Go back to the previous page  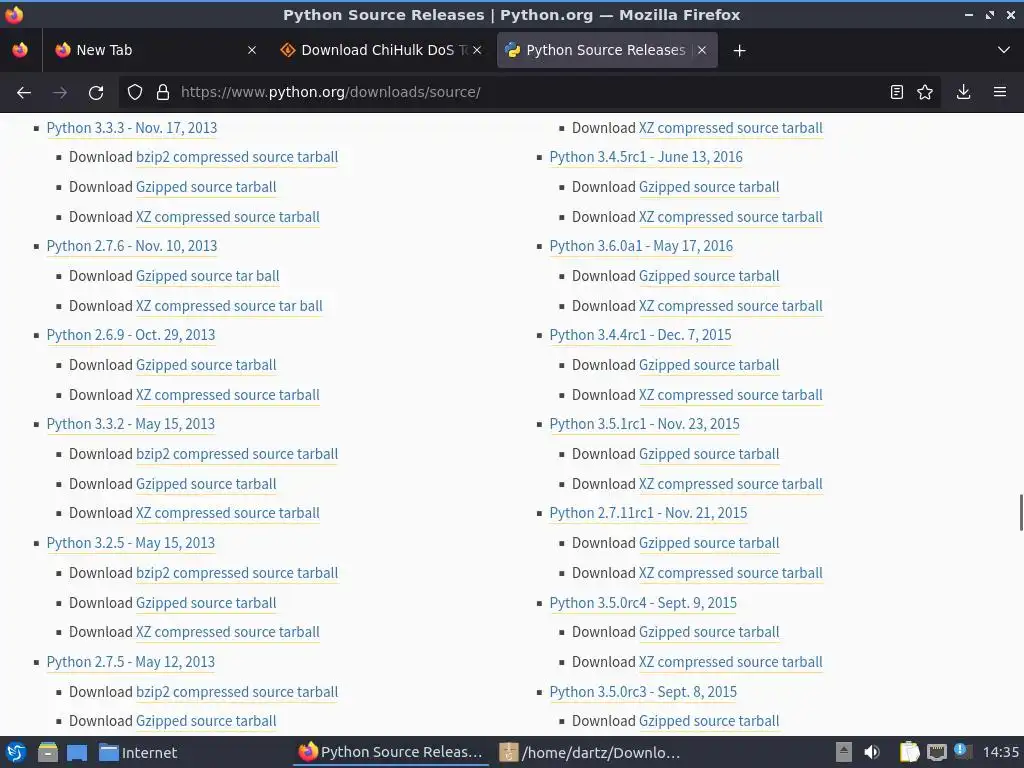click(24, 92)
